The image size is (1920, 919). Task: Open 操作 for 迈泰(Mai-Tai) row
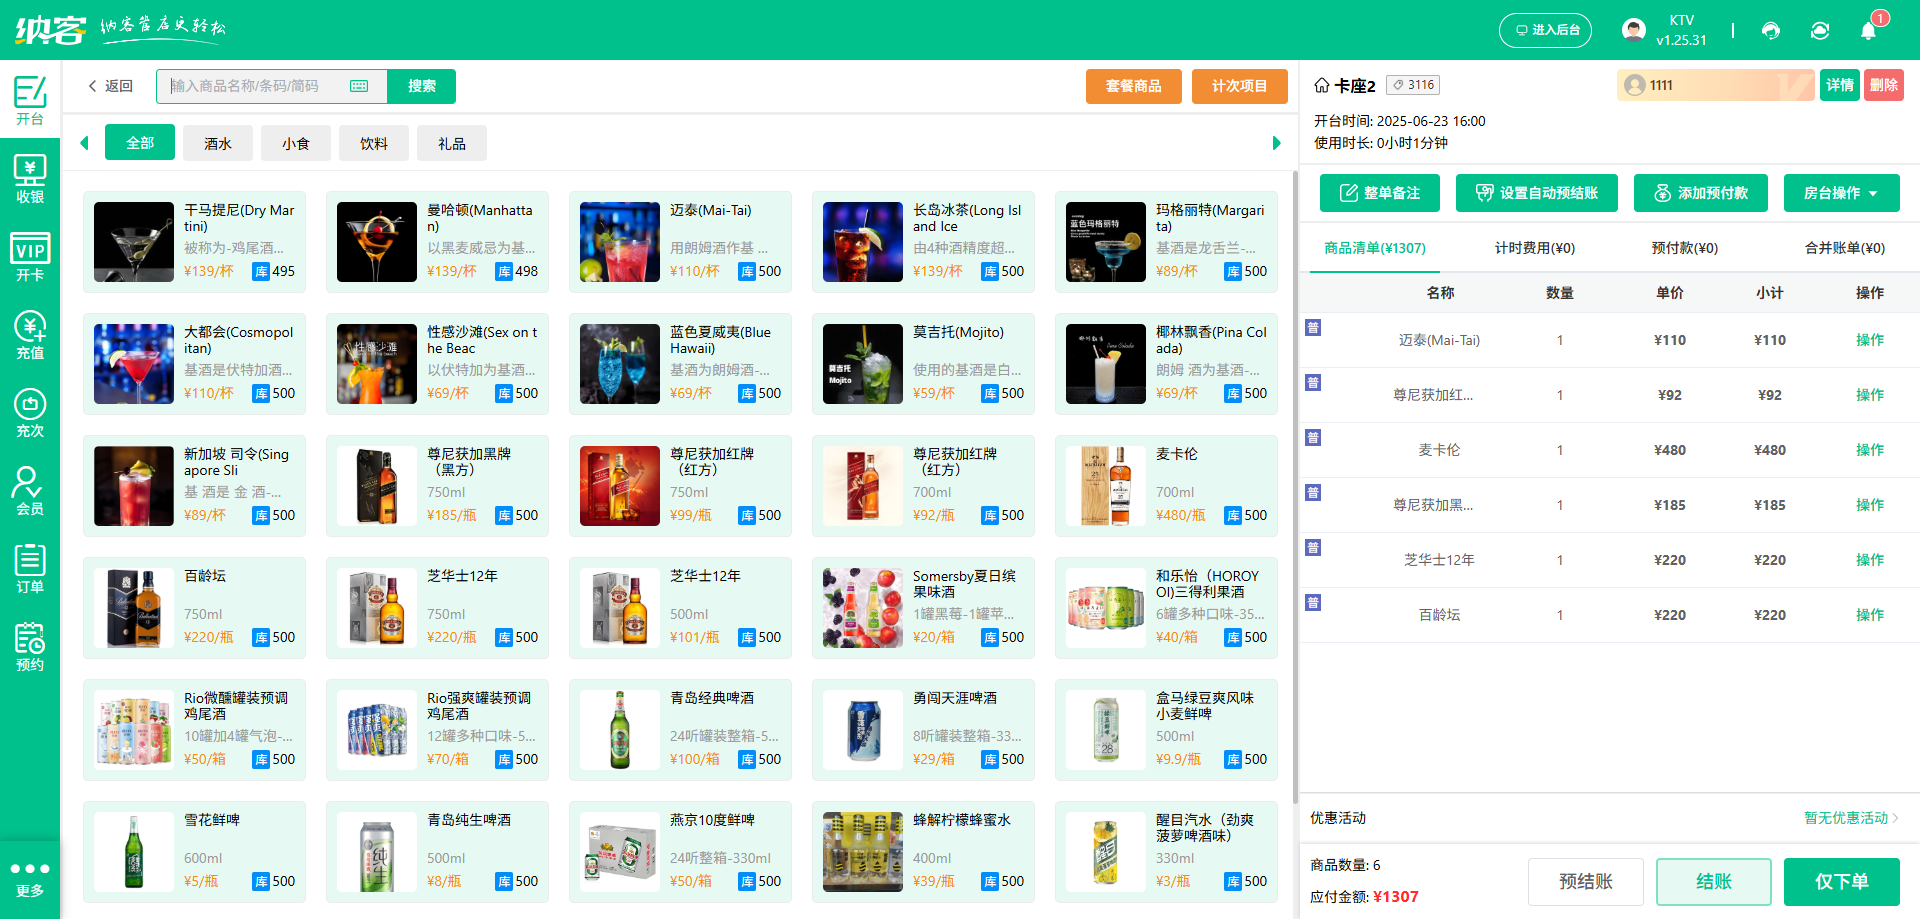(1869, 340)
